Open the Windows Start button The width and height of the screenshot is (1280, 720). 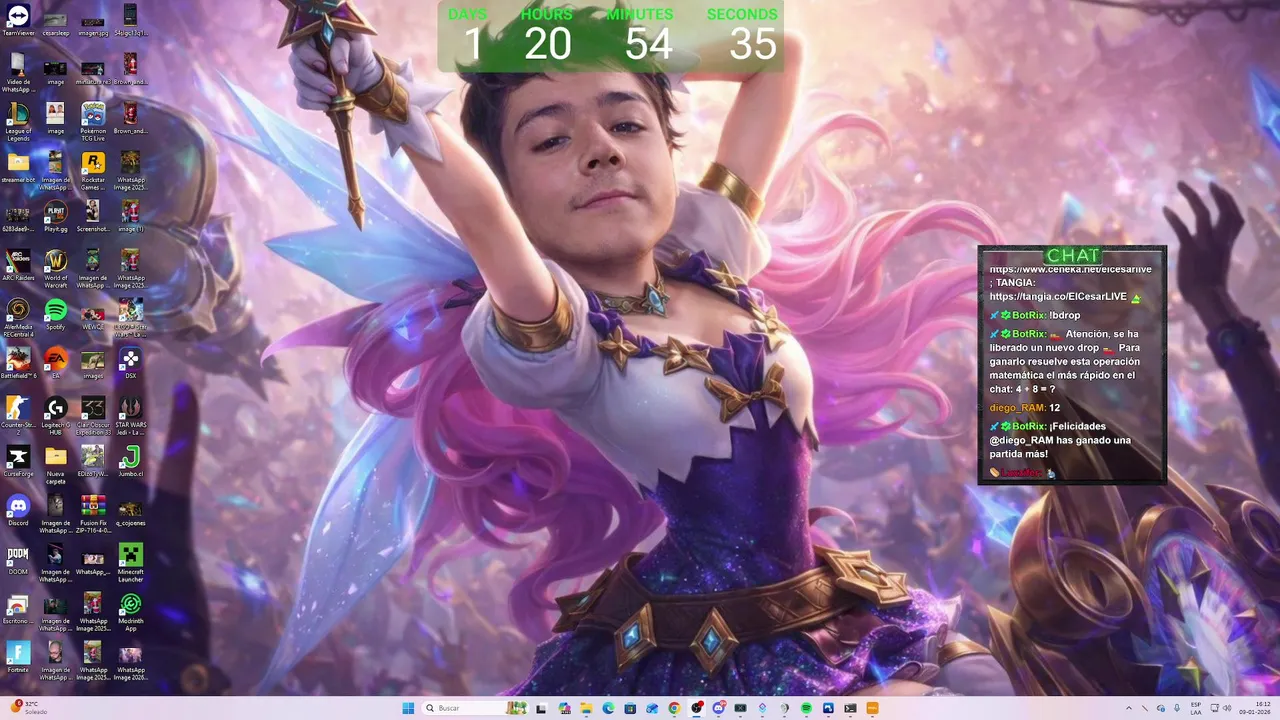pyautogui.click(x=408, y=708)
